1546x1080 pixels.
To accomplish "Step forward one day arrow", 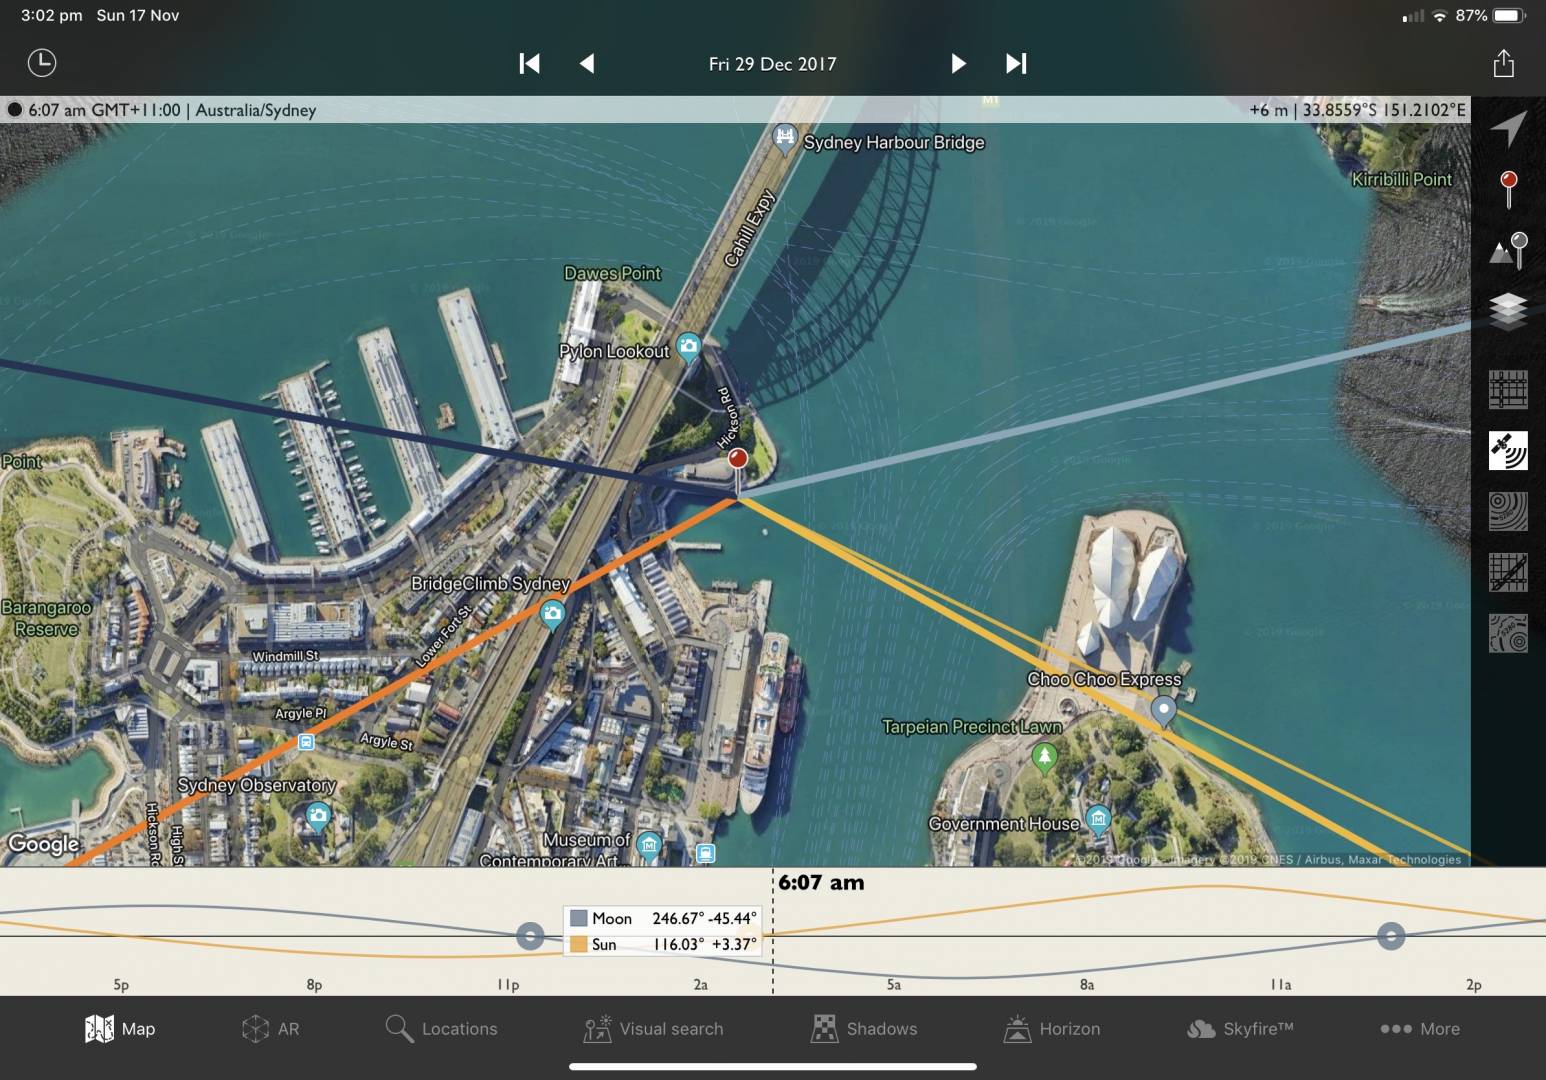I will pos(958,64).
